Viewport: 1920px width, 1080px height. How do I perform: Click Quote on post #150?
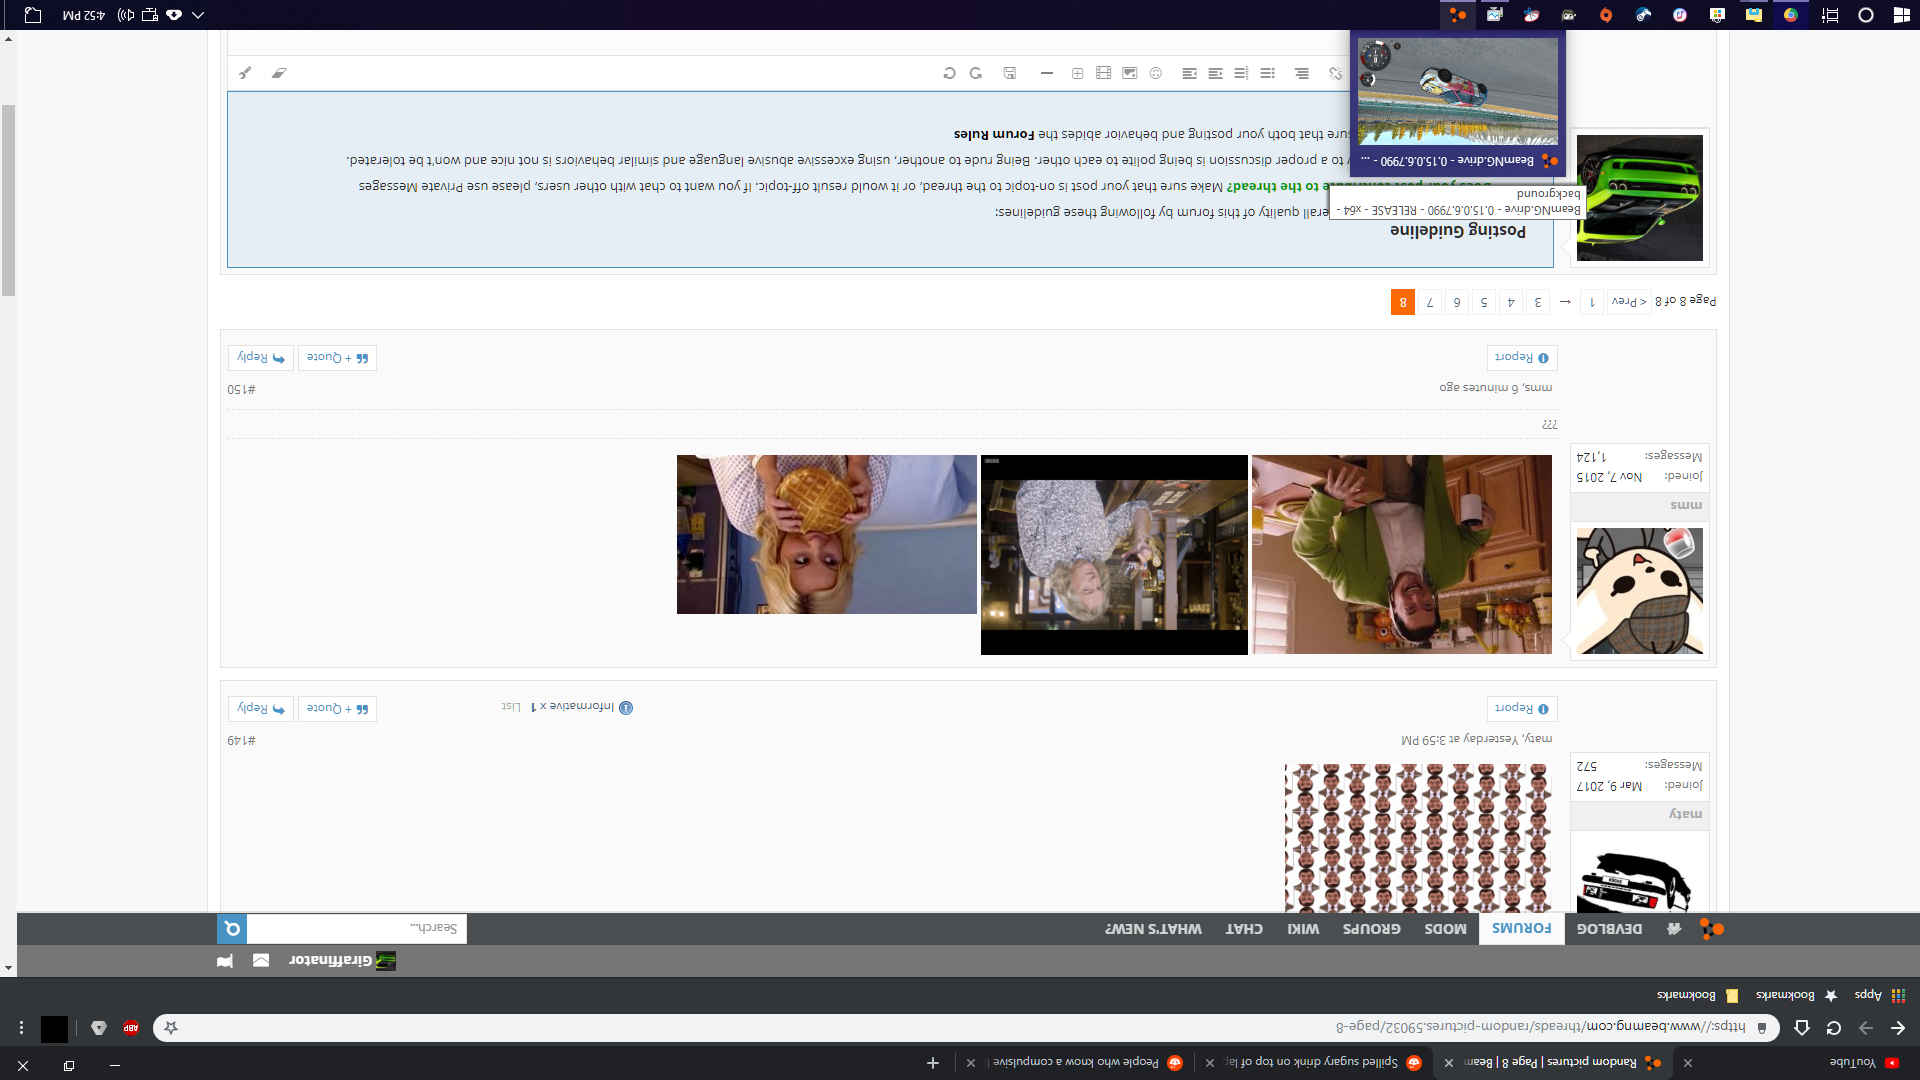coord(337,357)
